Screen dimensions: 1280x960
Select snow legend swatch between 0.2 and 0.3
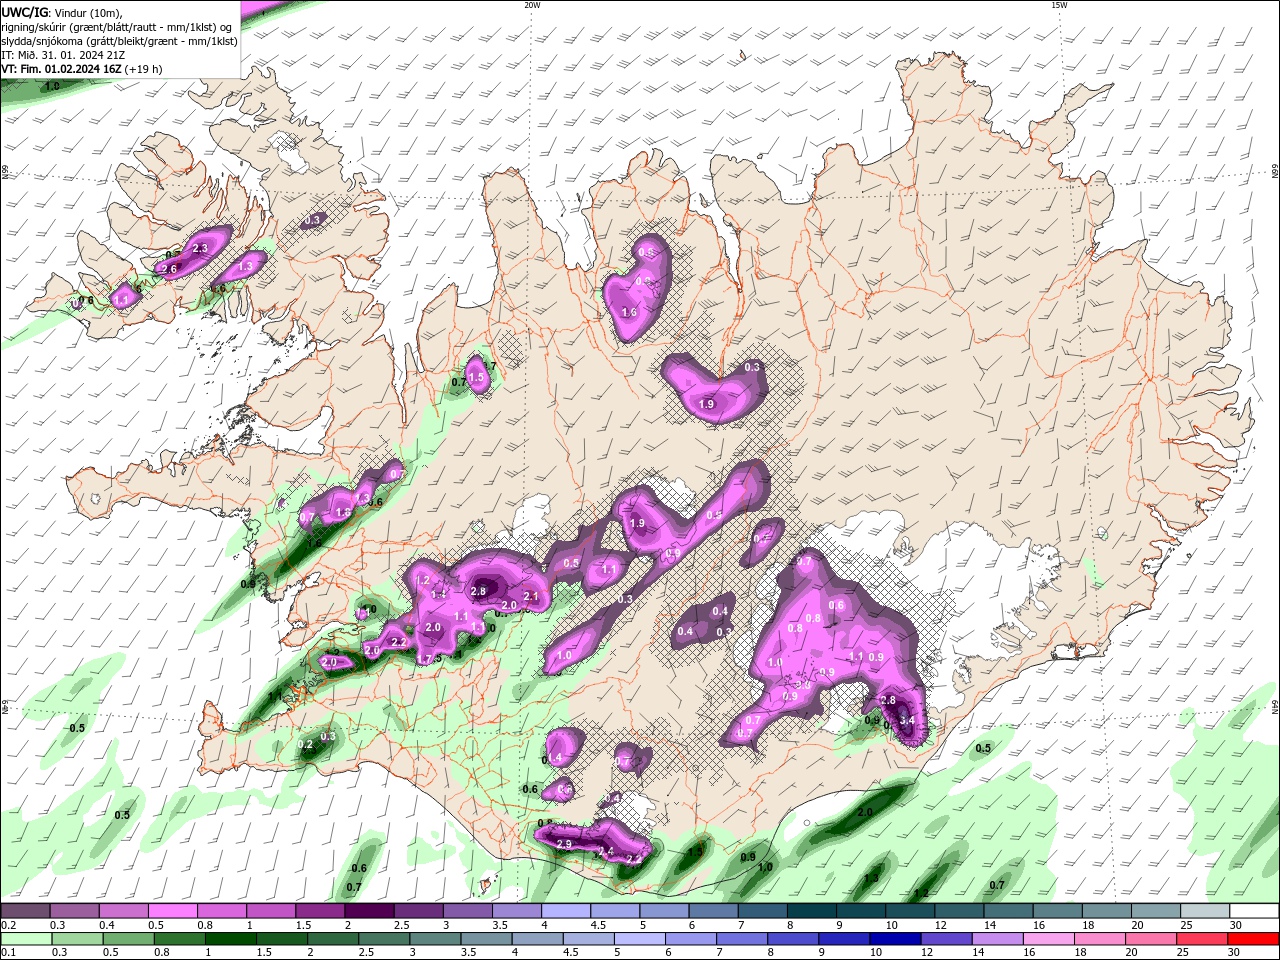click(25, 910)
